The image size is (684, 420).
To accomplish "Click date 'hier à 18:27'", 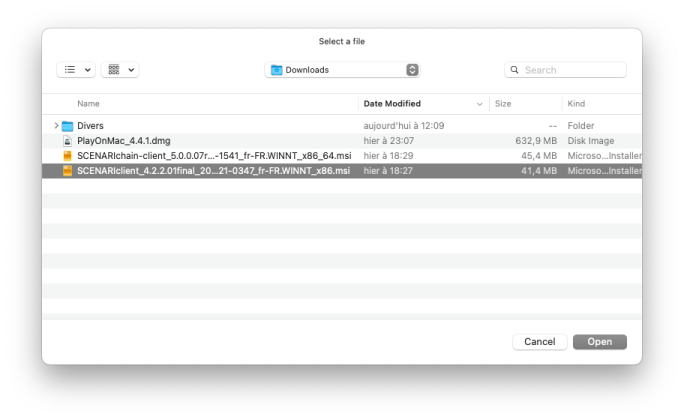I will (x=388, y=171).
